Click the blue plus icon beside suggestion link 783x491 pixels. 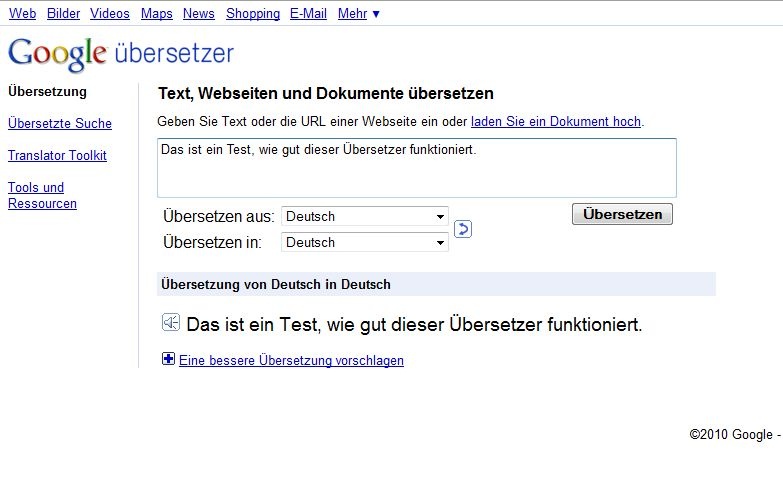[168, 359]
